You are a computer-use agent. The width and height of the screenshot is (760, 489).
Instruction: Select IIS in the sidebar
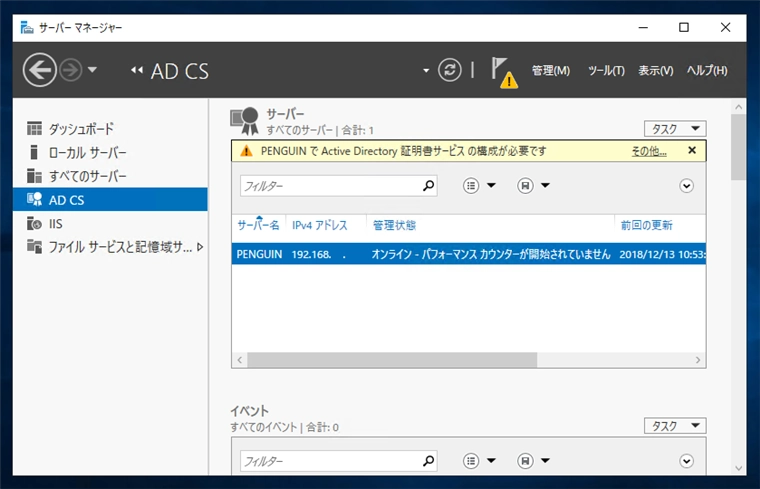[111, 223]
